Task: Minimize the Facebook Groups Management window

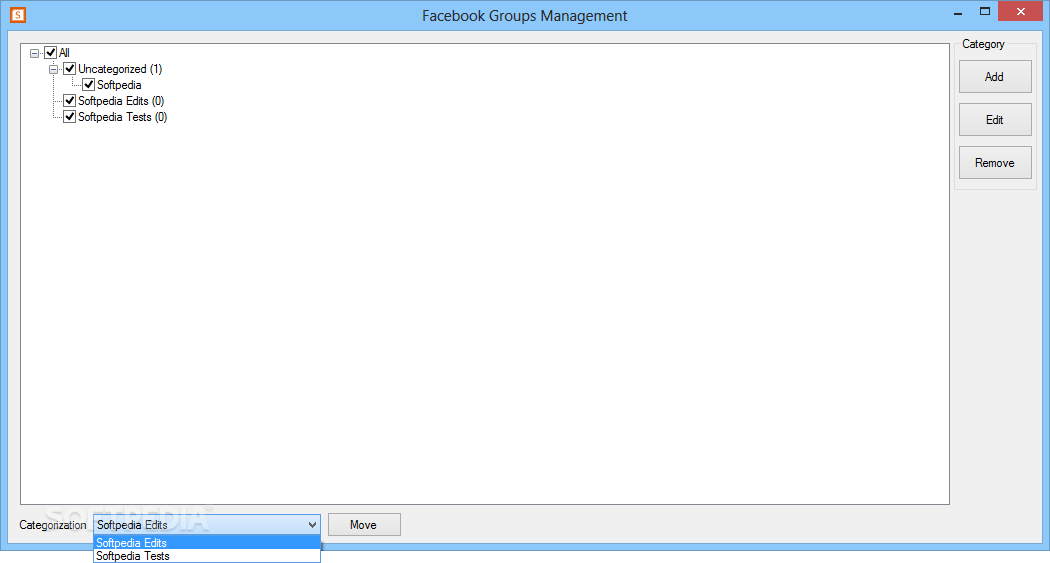Action: click(x=958, y=12)
